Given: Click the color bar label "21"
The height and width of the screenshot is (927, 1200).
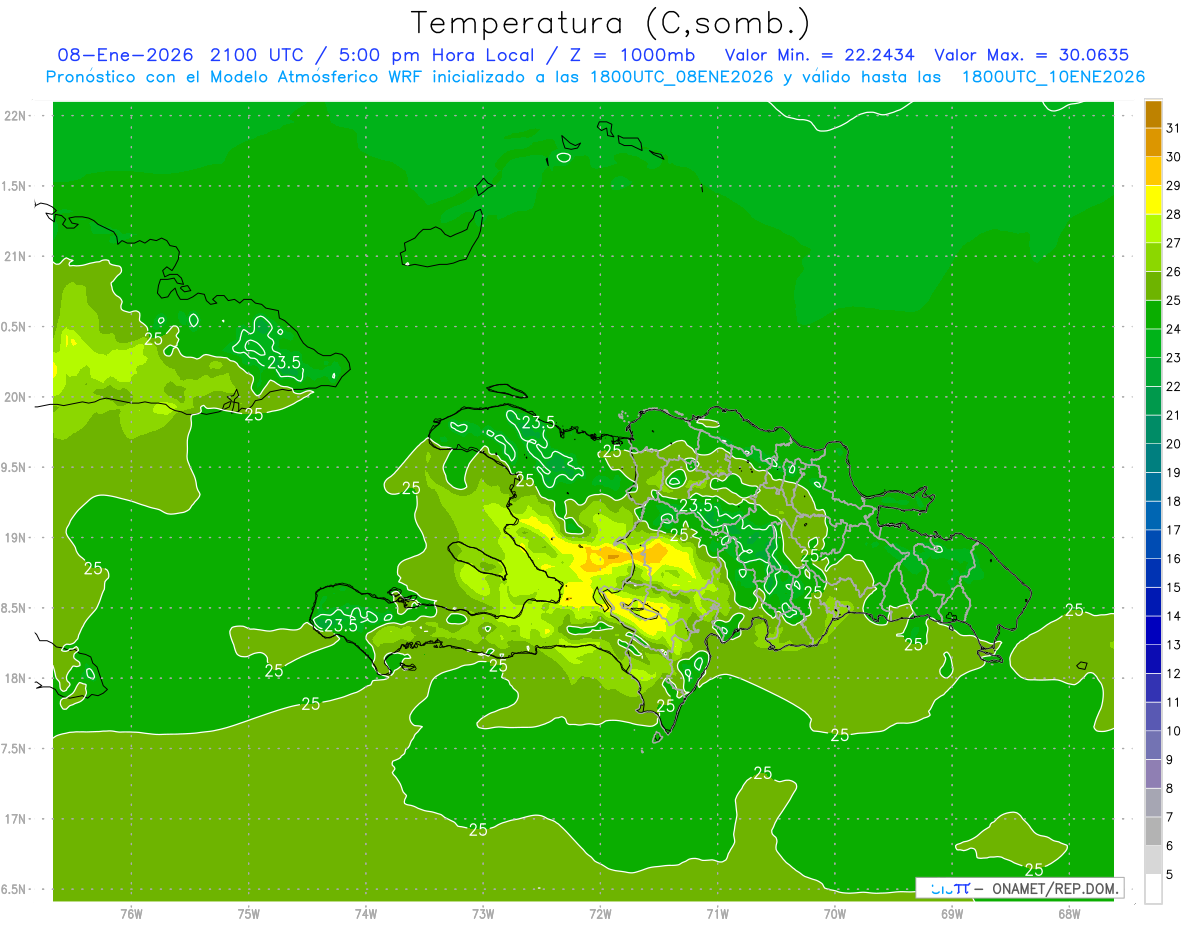Looking at the screenshot, I should (1174, 415).
